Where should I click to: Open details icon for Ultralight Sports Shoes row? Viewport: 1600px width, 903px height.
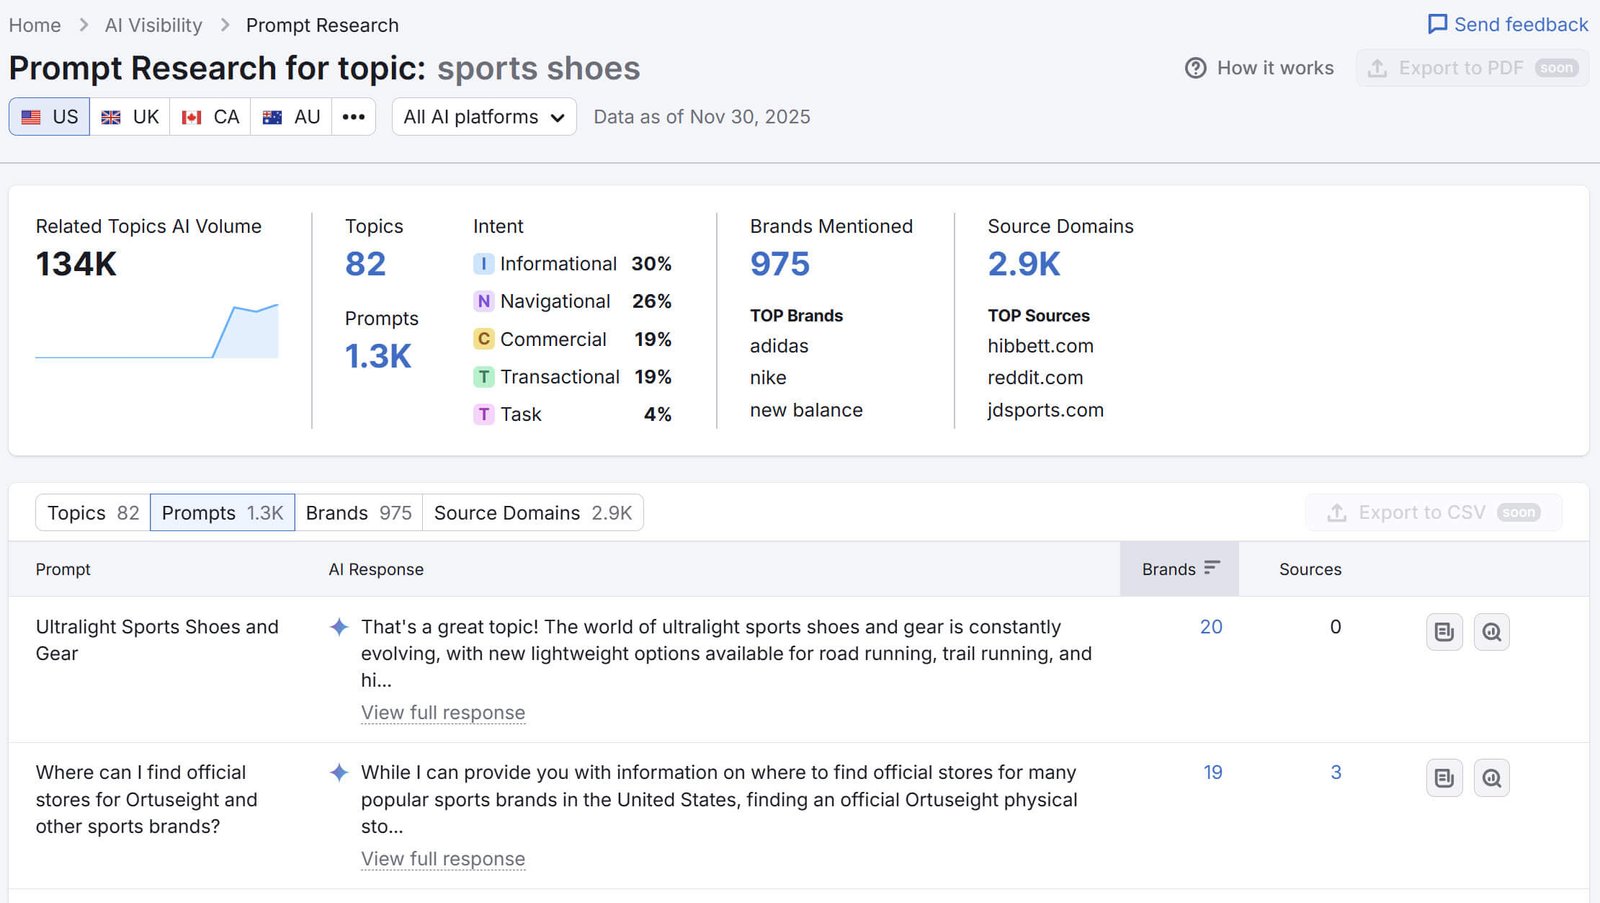pyautogui.click(x=1444, y=632)
